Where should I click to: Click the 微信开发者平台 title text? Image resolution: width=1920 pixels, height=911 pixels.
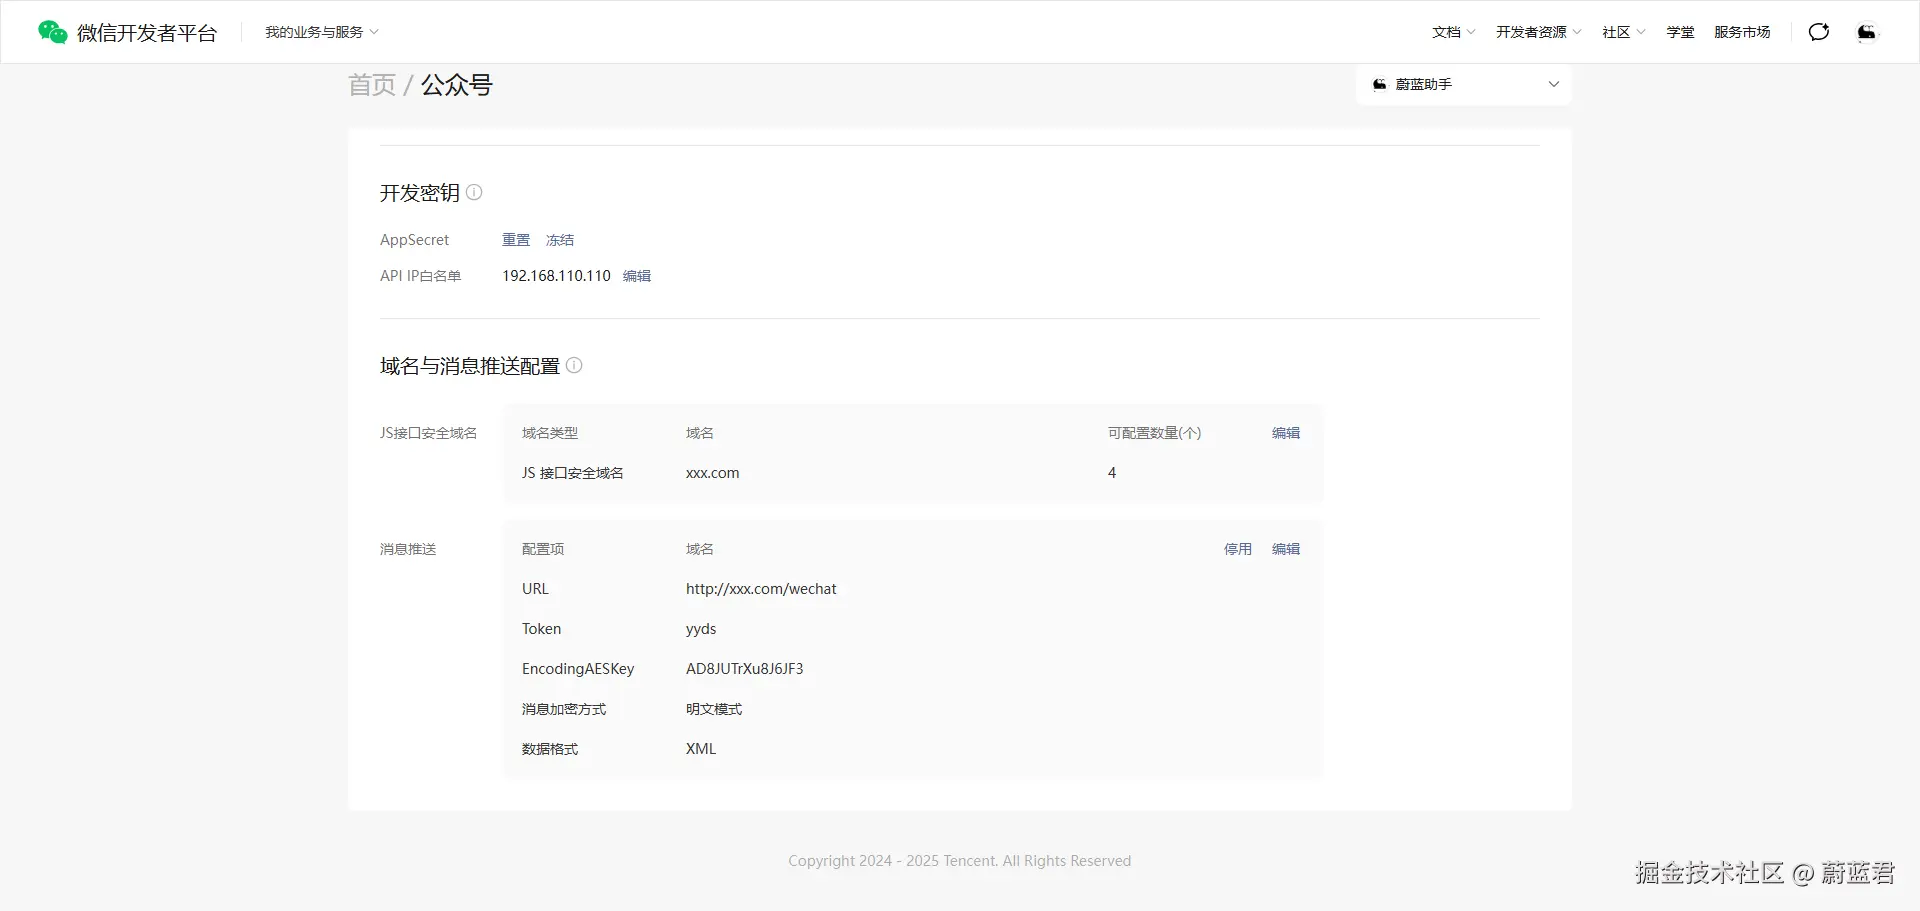[147, 33]
